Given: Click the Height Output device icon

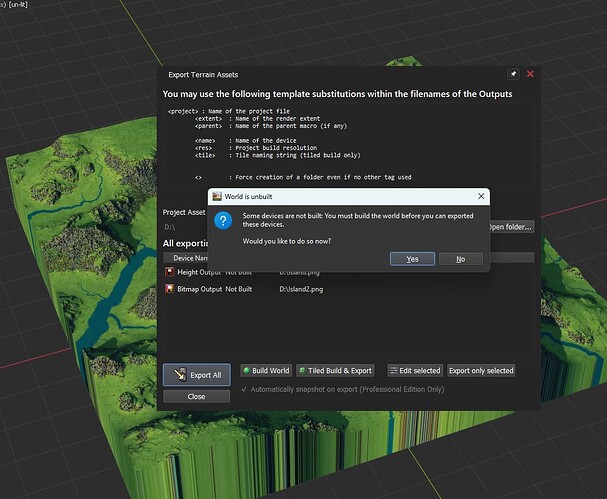Looking at the screenshot, I should (169, 272).
